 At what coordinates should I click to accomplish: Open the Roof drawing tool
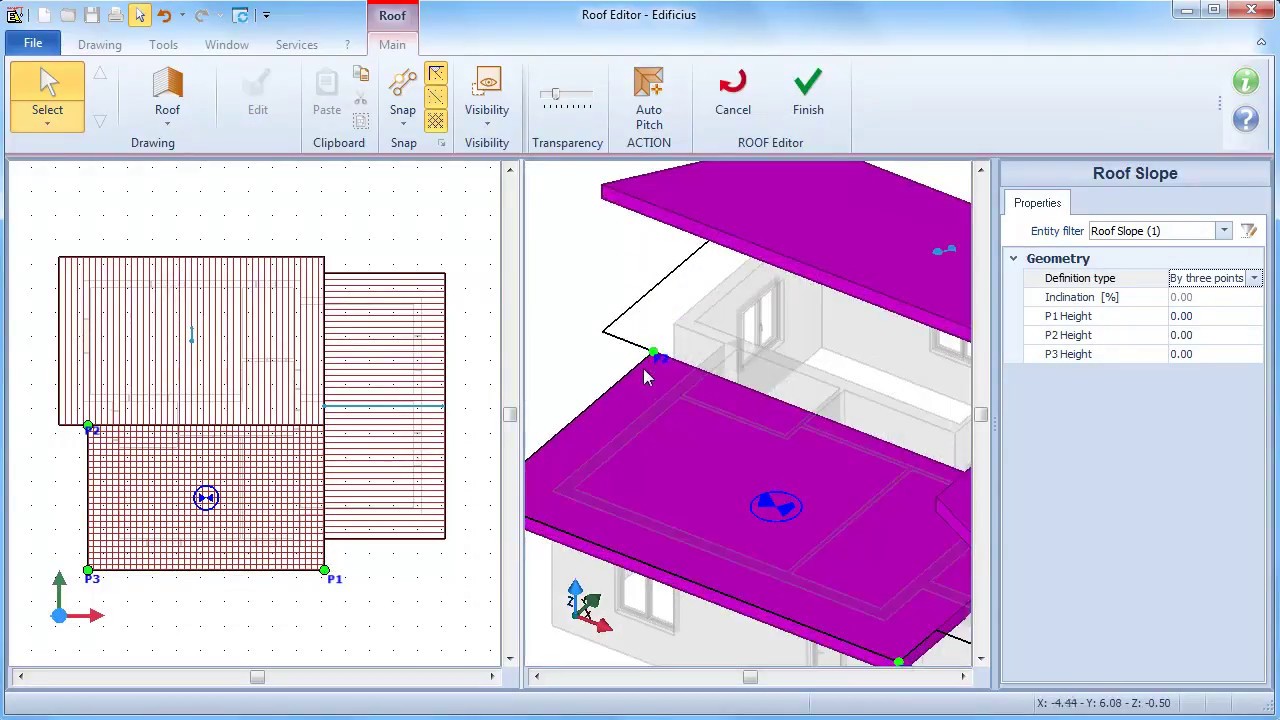tap(167, 96)
